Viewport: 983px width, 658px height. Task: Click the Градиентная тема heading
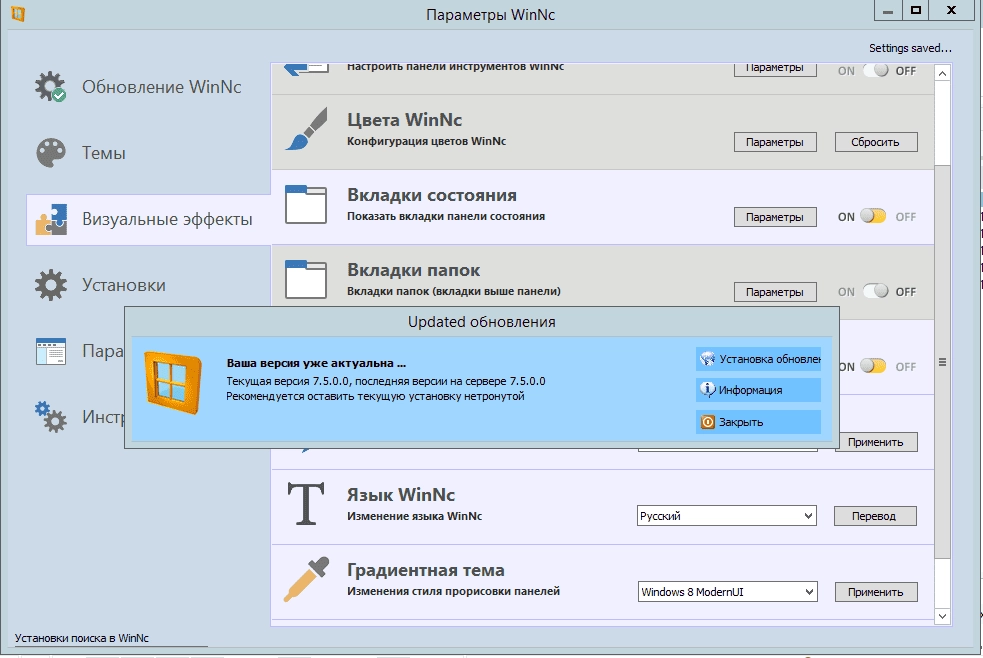[x=426, y=570]
